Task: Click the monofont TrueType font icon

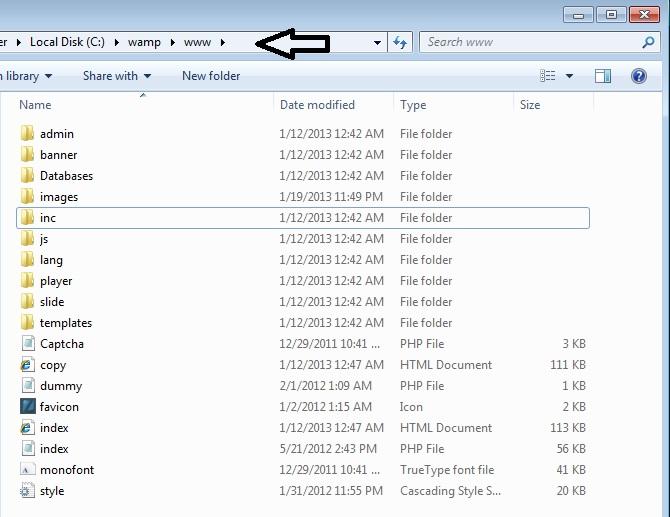Action: (x=27, y=470)
